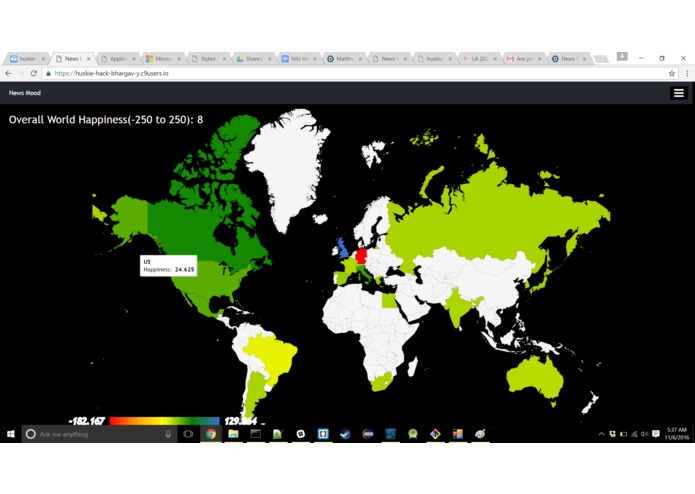Click the Overall World Happiness heading

click(106, 120)
